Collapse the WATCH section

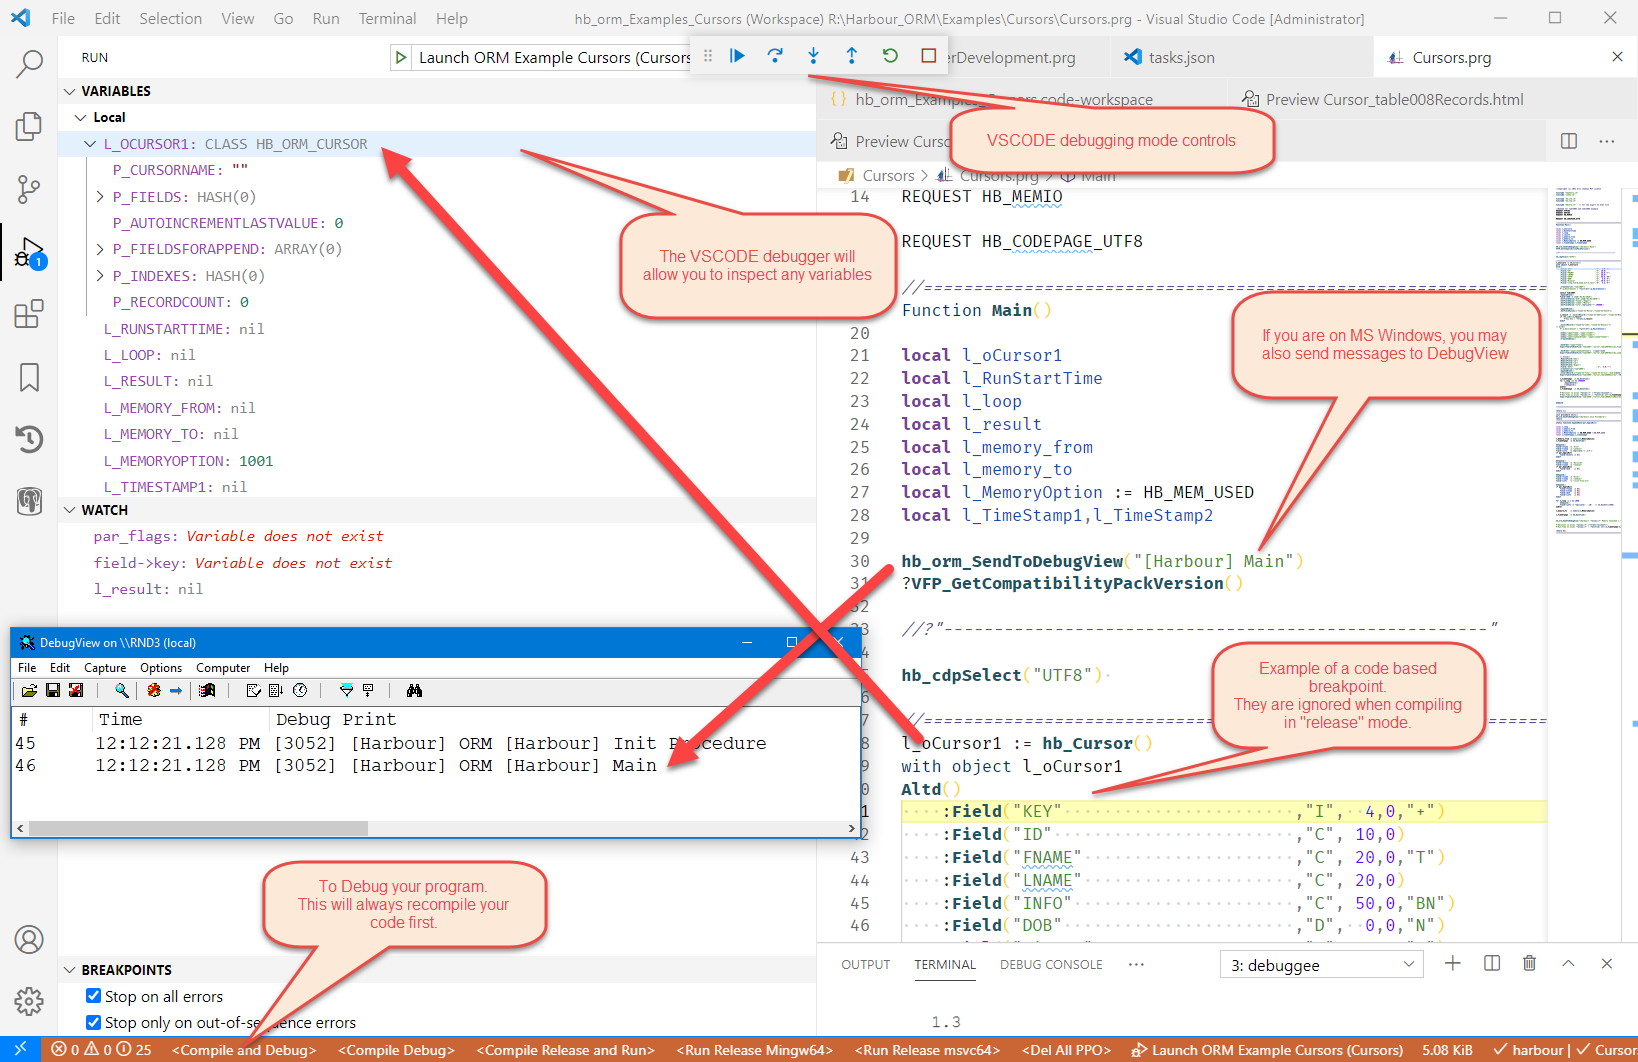[70, 510]
